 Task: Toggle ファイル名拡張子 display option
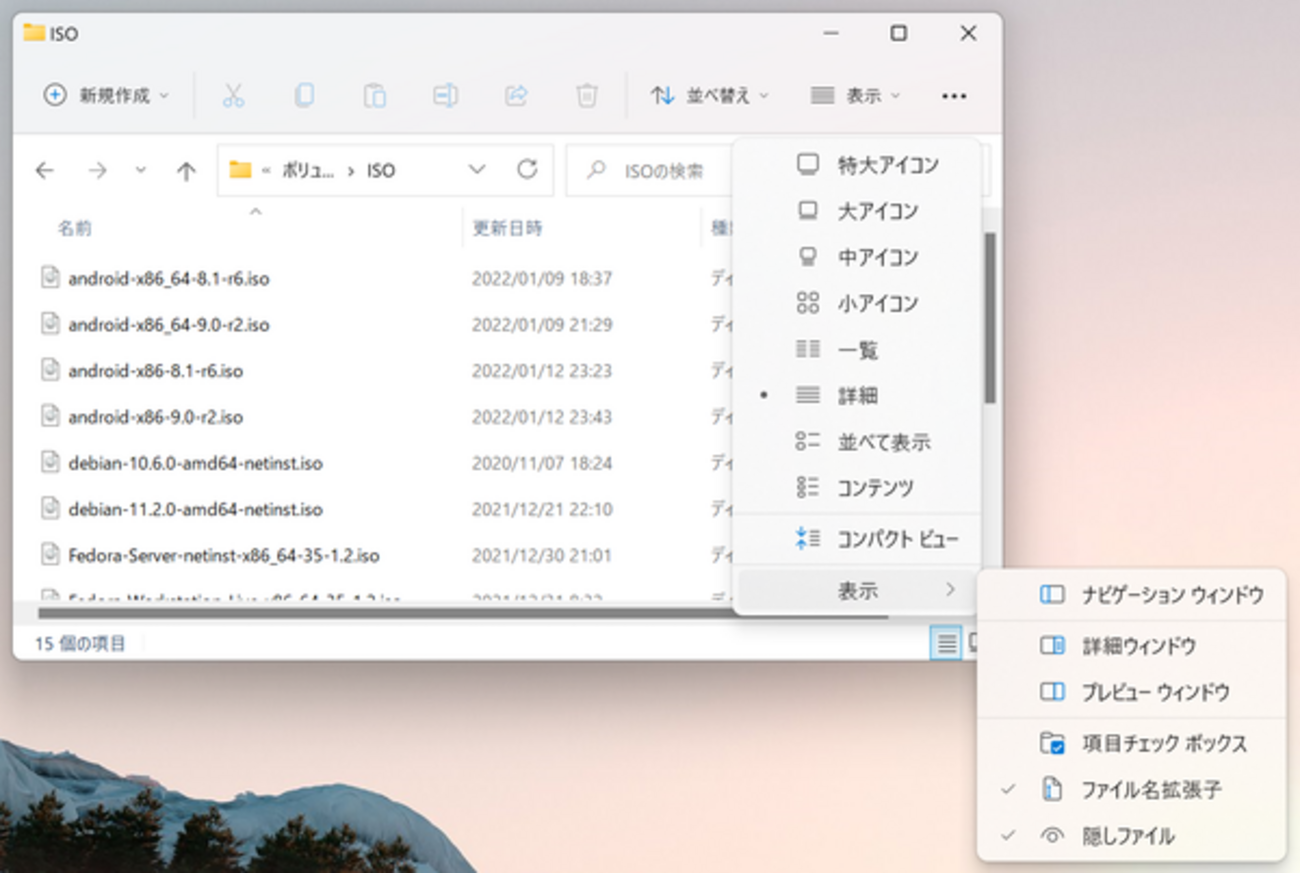pos(1150,790)
